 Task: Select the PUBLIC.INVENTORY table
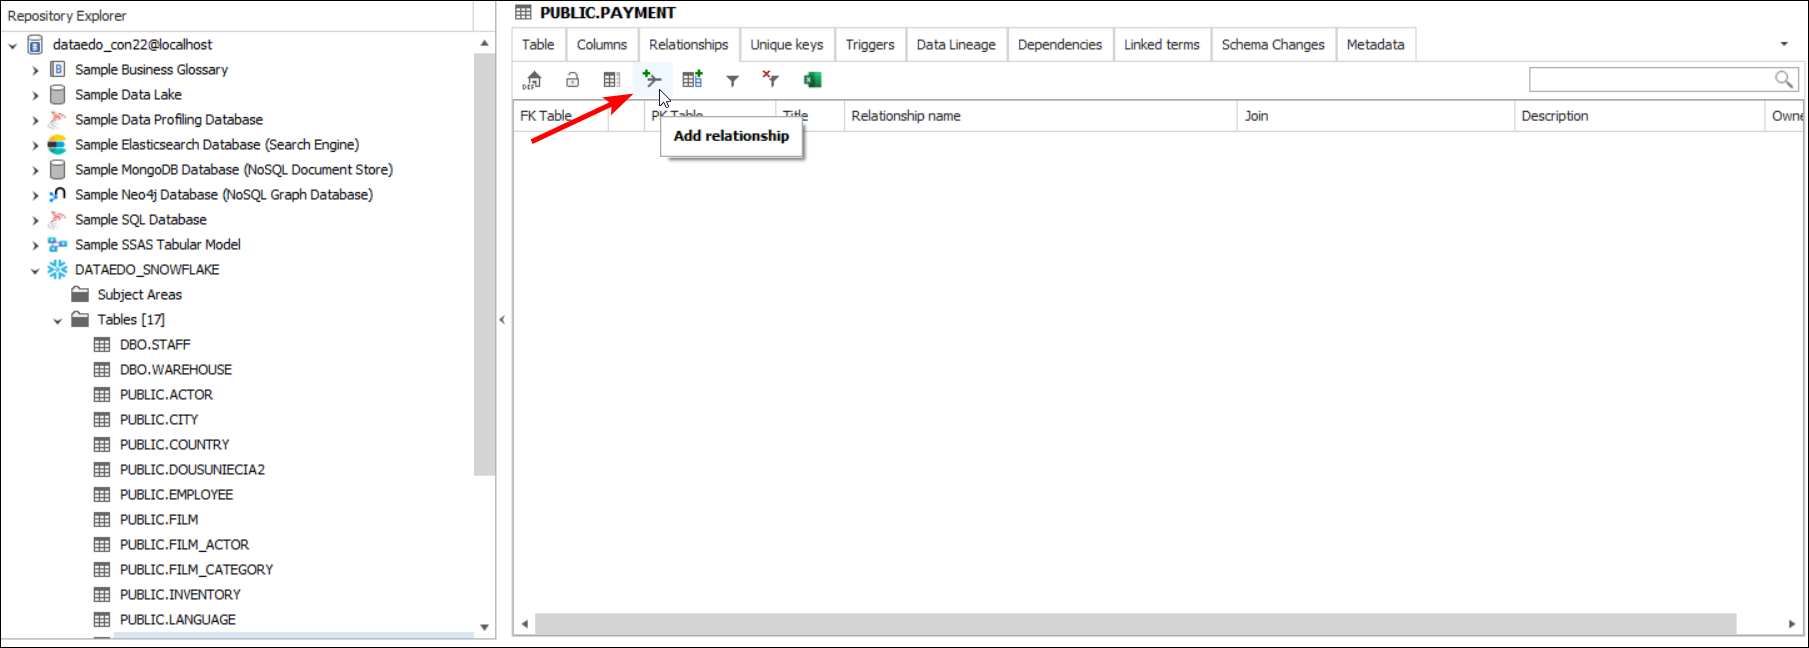(180, 594)
